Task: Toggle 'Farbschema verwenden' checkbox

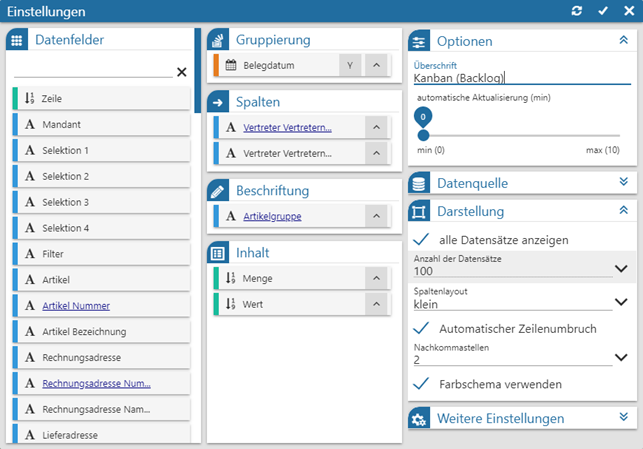Action: point(422,384)
